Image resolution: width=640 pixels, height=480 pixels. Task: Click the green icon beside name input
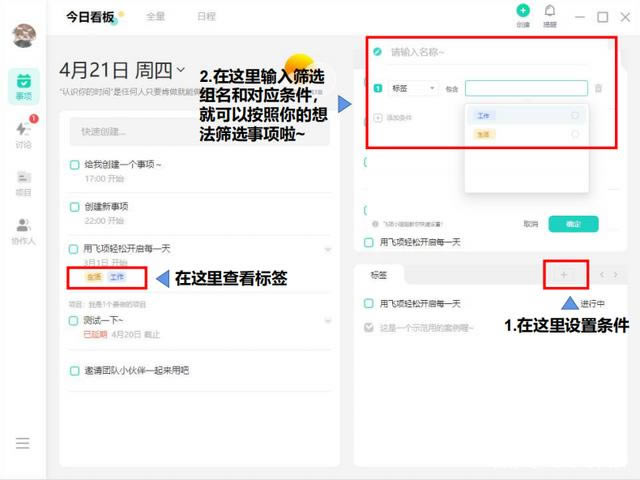378,52
